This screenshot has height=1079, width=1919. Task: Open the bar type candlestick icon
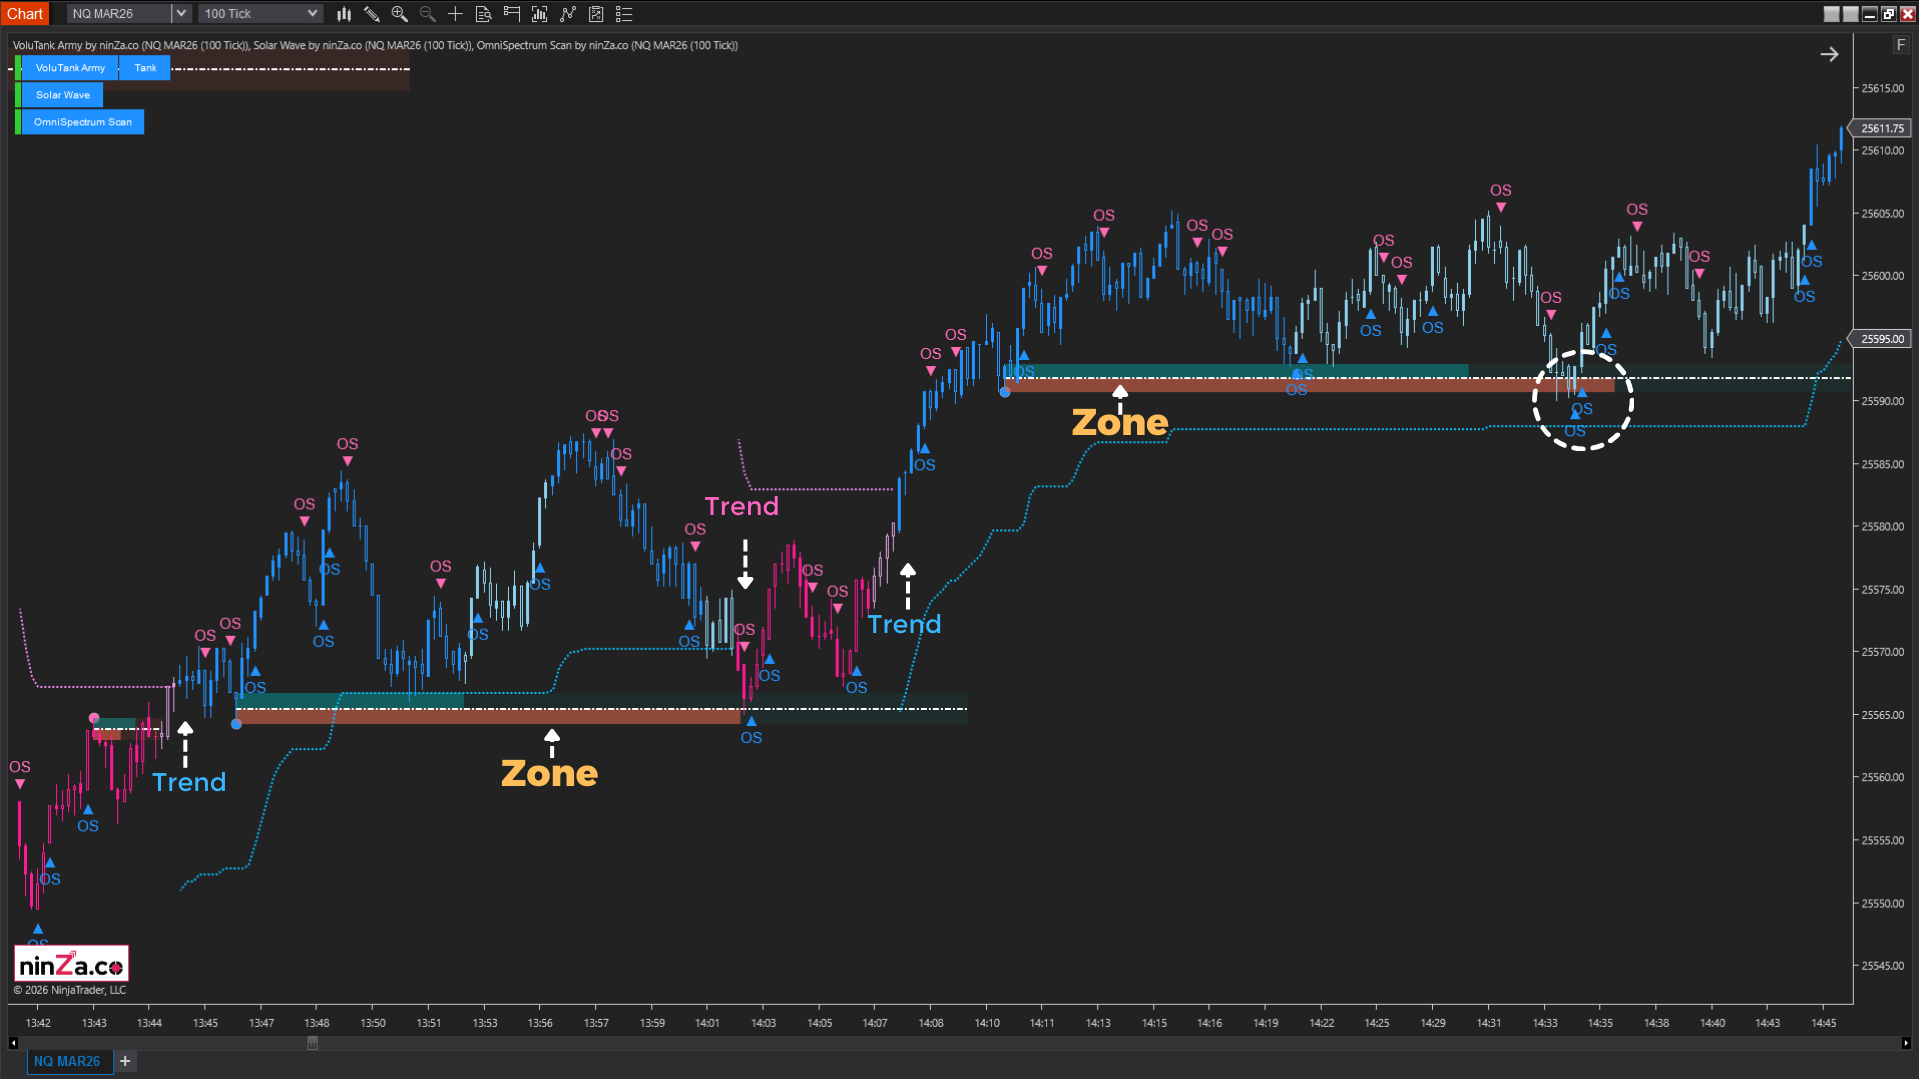pyautogui.click(x=344, y=14)
